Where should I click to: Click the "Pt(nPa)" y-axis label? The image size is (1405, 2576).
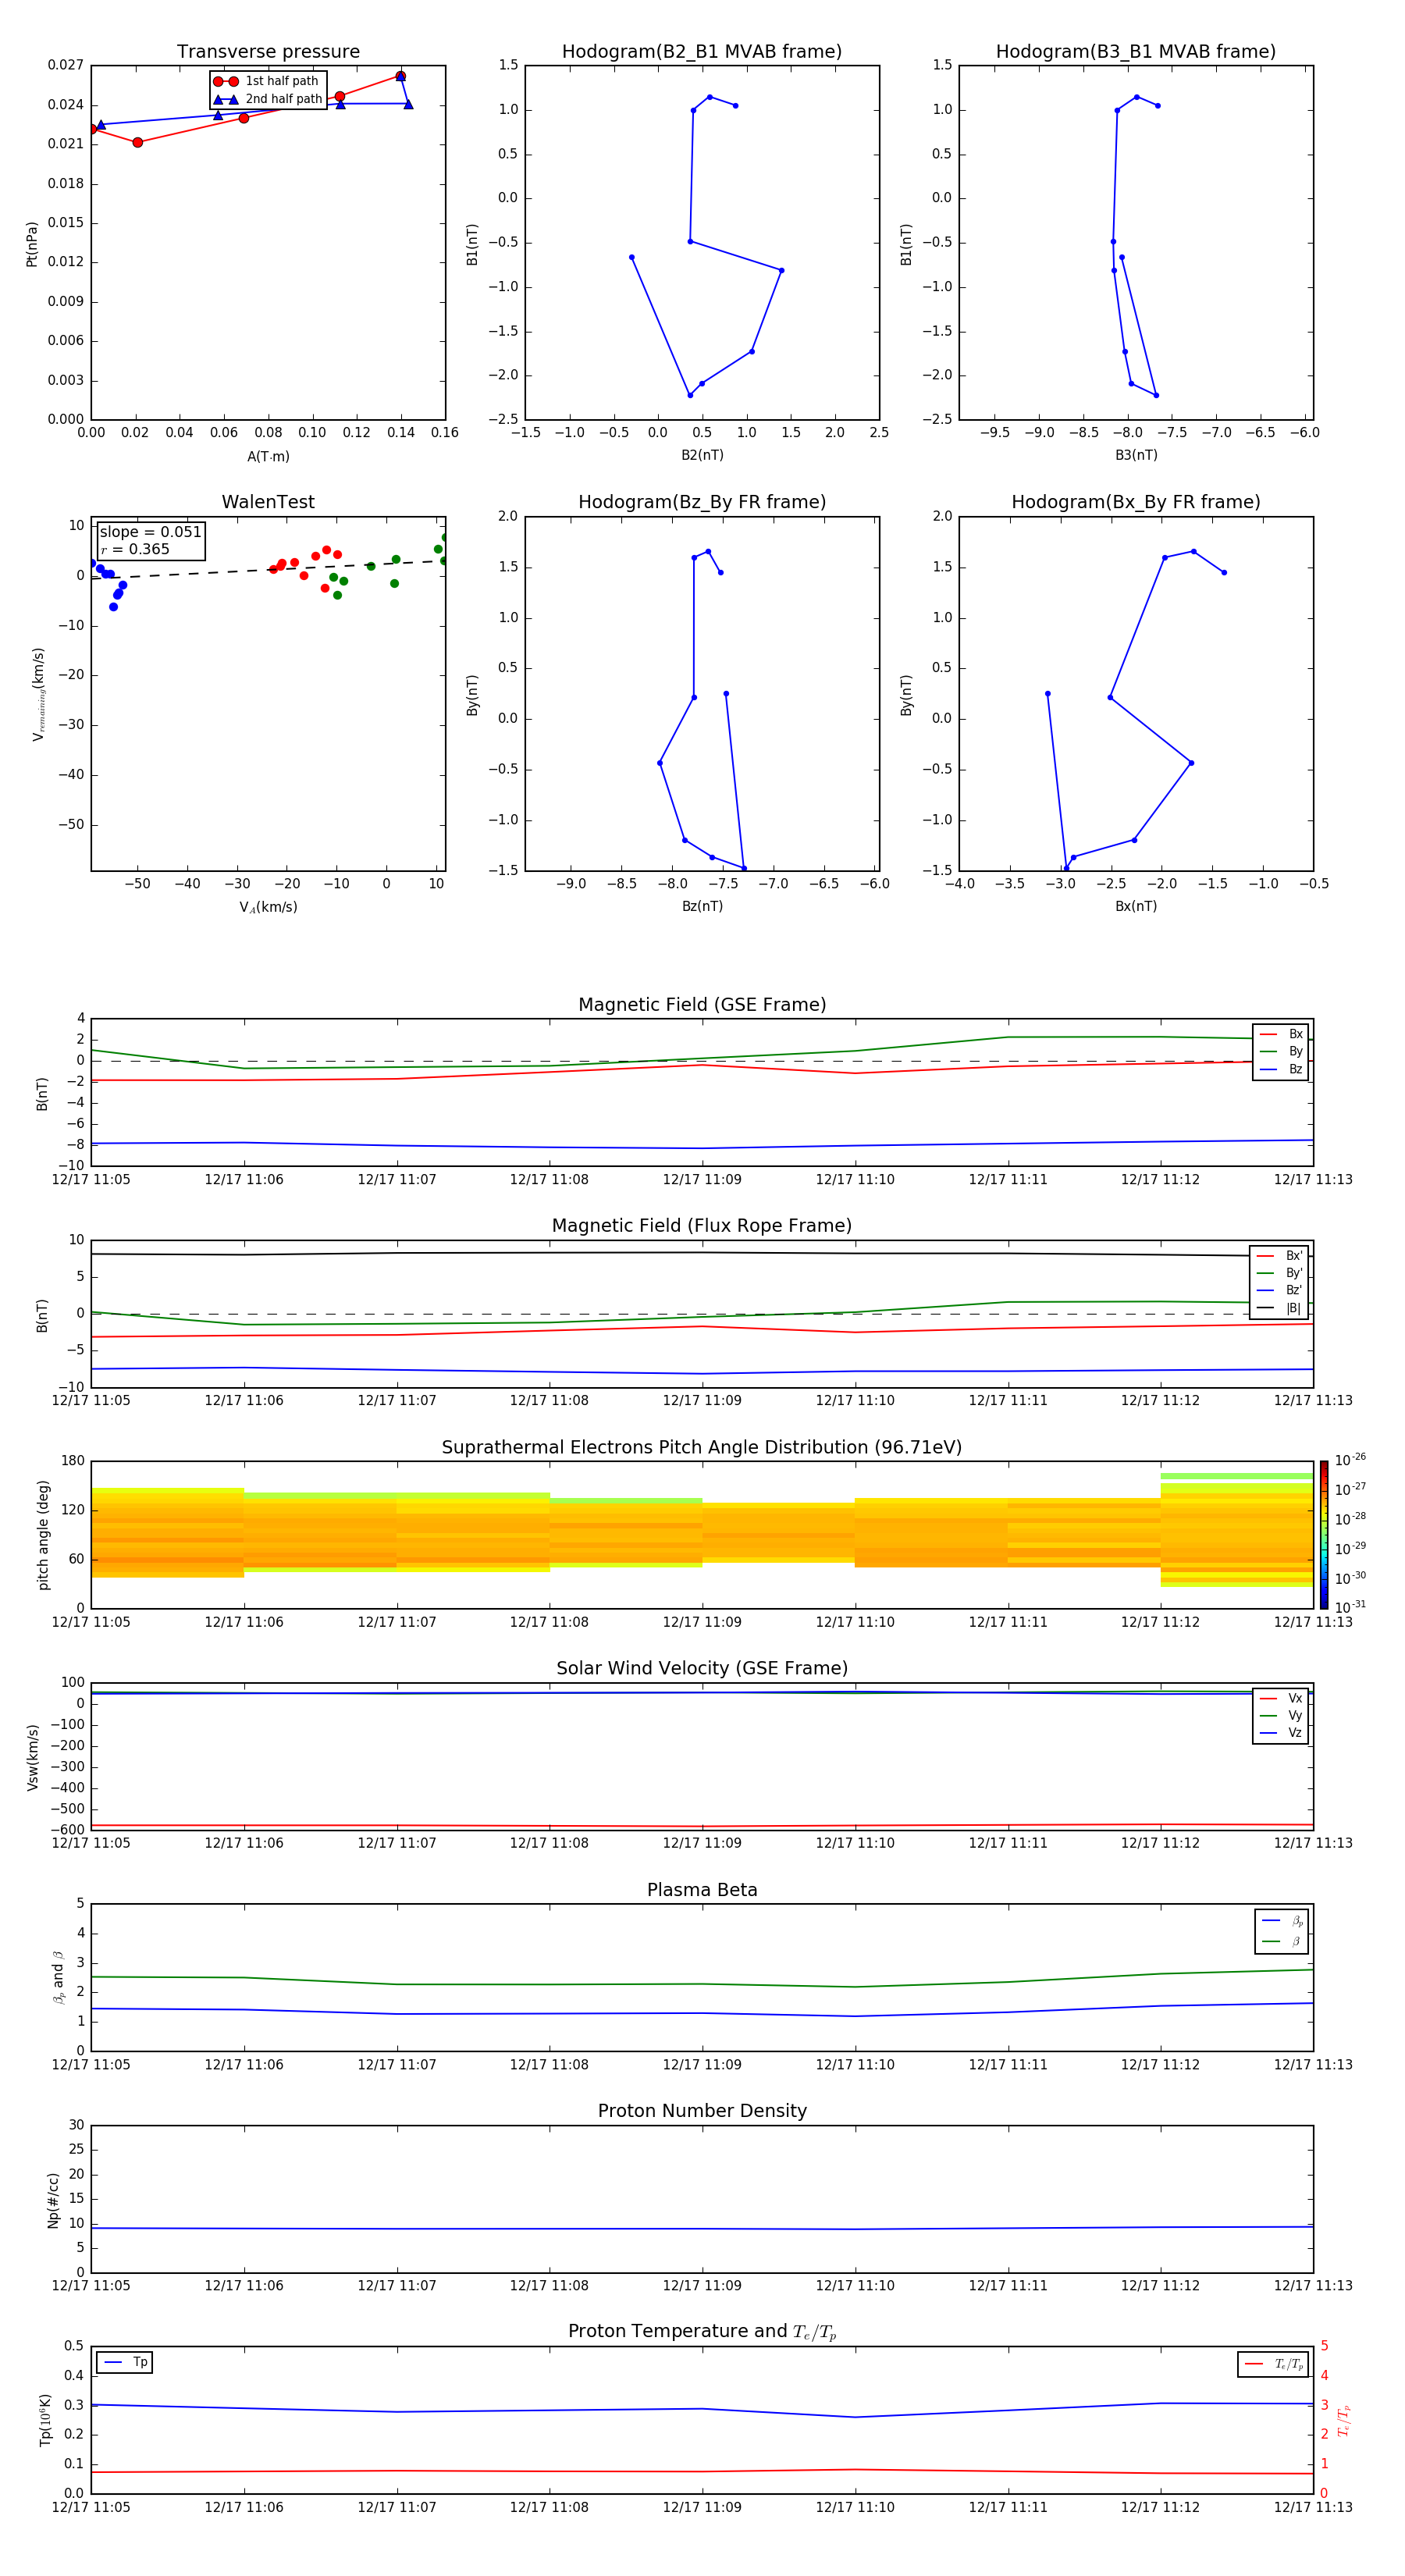[32, 243]
